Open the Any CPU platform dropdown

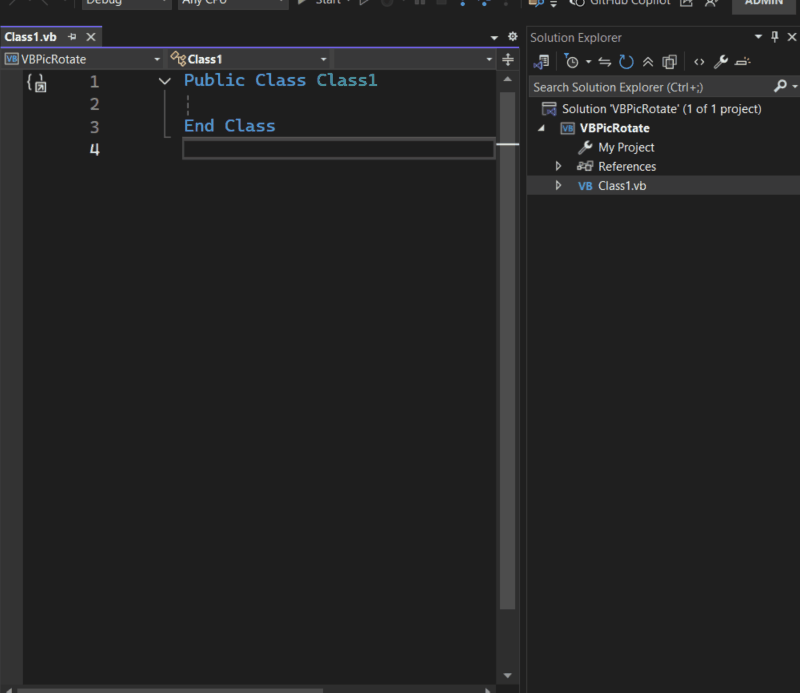tap(233, 2)
